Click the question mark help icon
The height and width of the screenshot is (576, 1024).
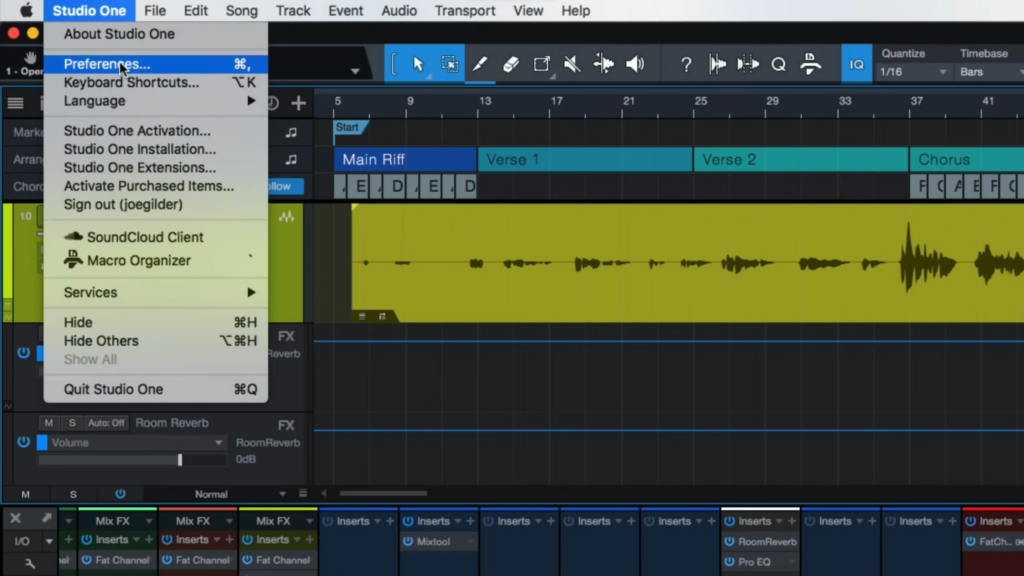[686, 64]
